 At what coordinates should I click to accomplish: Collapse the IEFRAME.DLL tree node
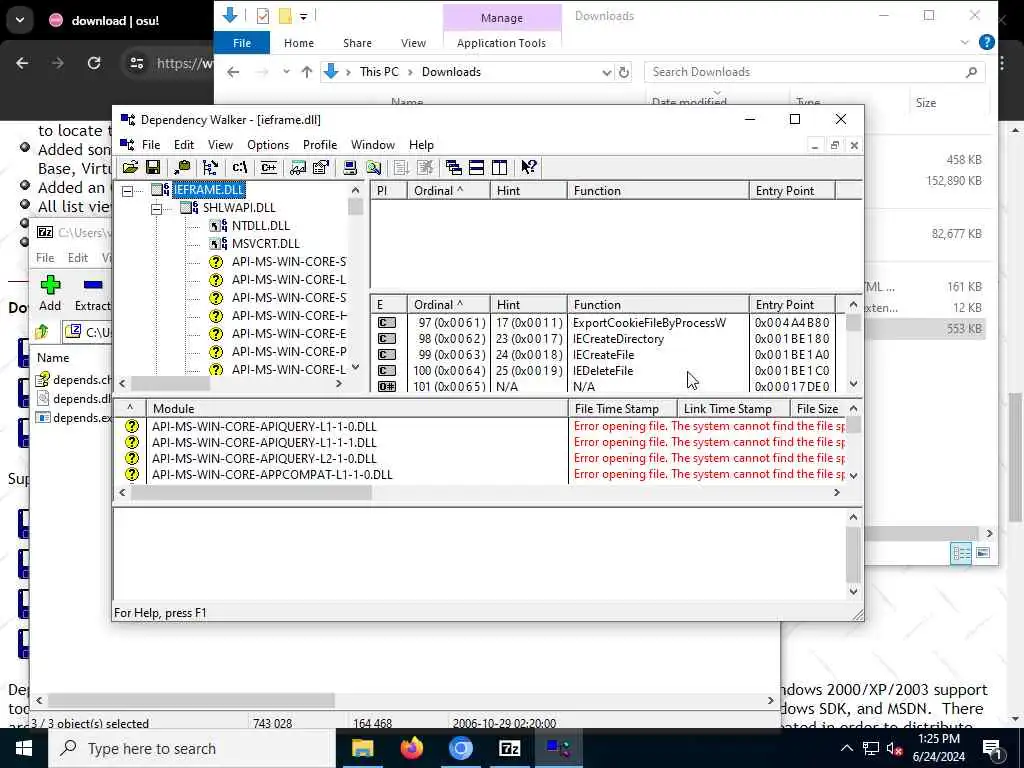click(x=128, y=191)
